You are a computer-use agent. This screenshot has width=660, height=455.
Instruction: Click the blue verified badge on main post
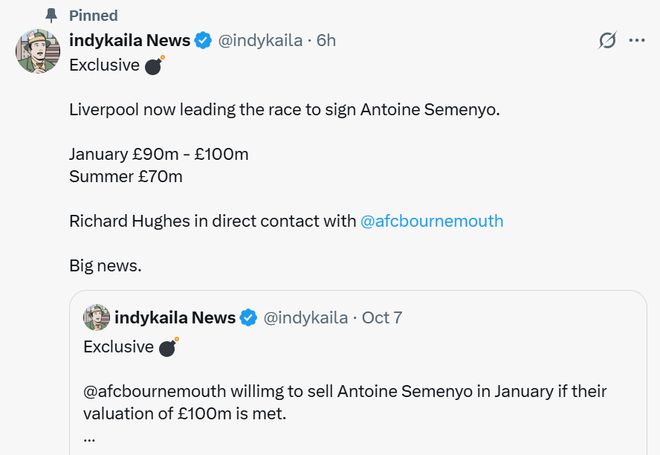[x=202, y=41]
